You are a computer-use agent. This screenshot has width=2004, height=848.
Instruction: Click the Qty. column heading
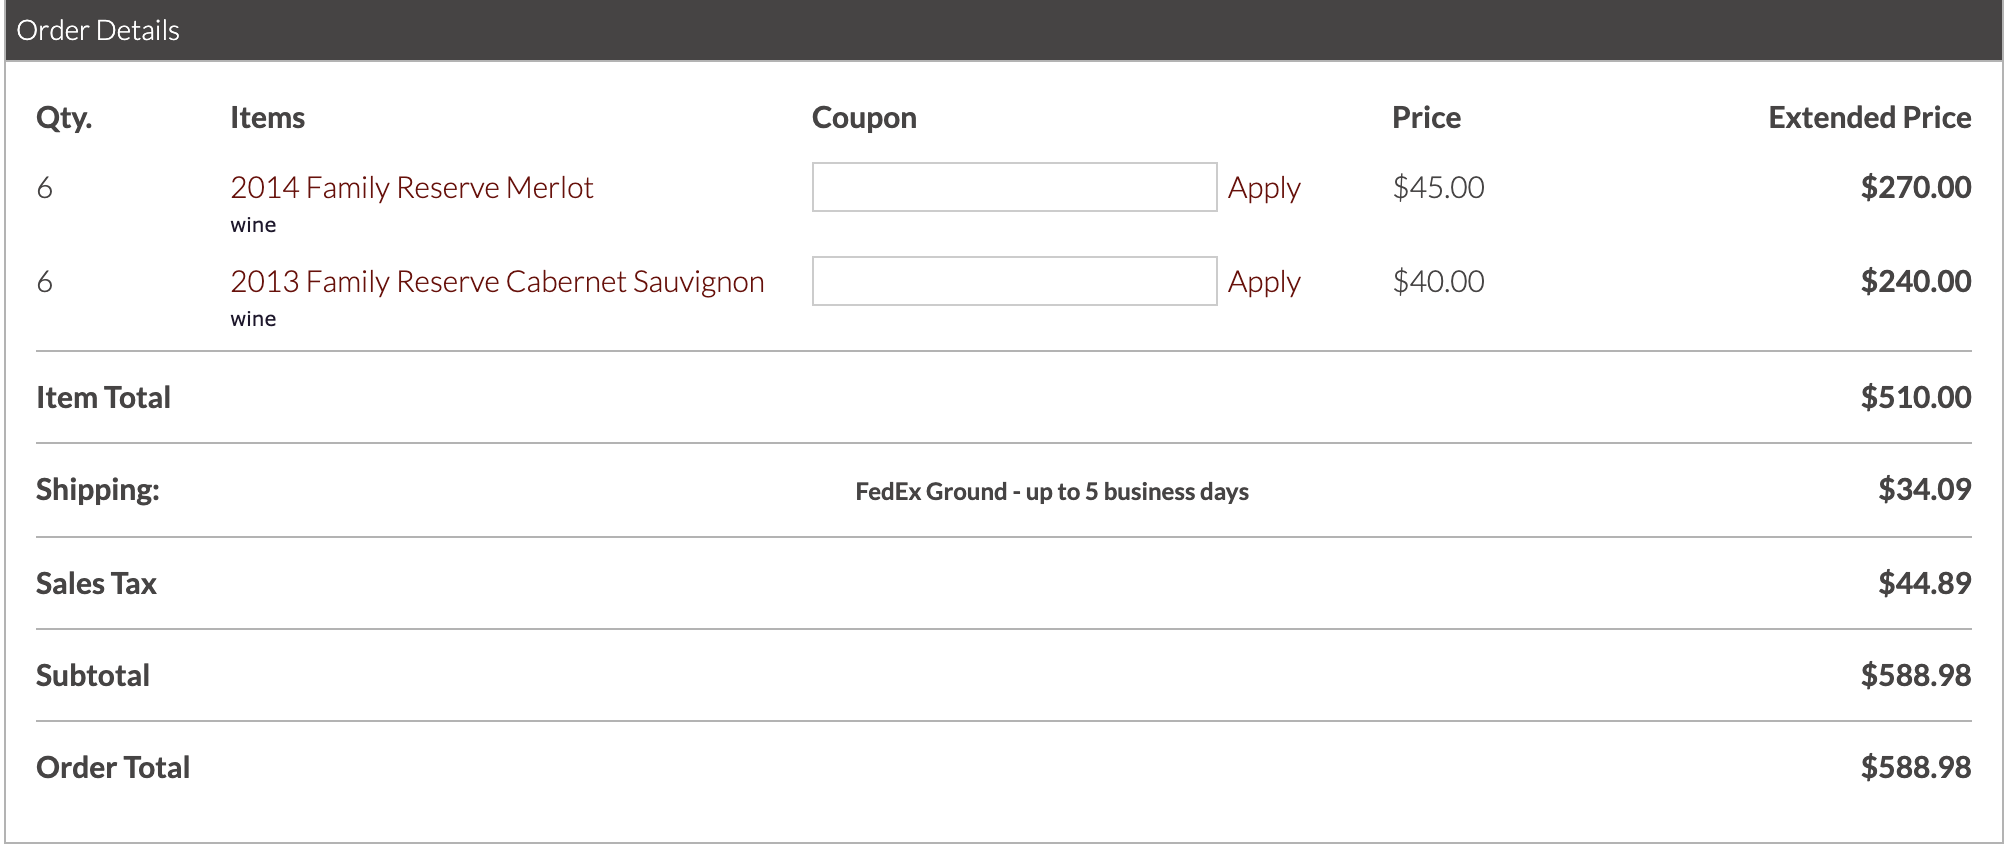coord(64,118)
